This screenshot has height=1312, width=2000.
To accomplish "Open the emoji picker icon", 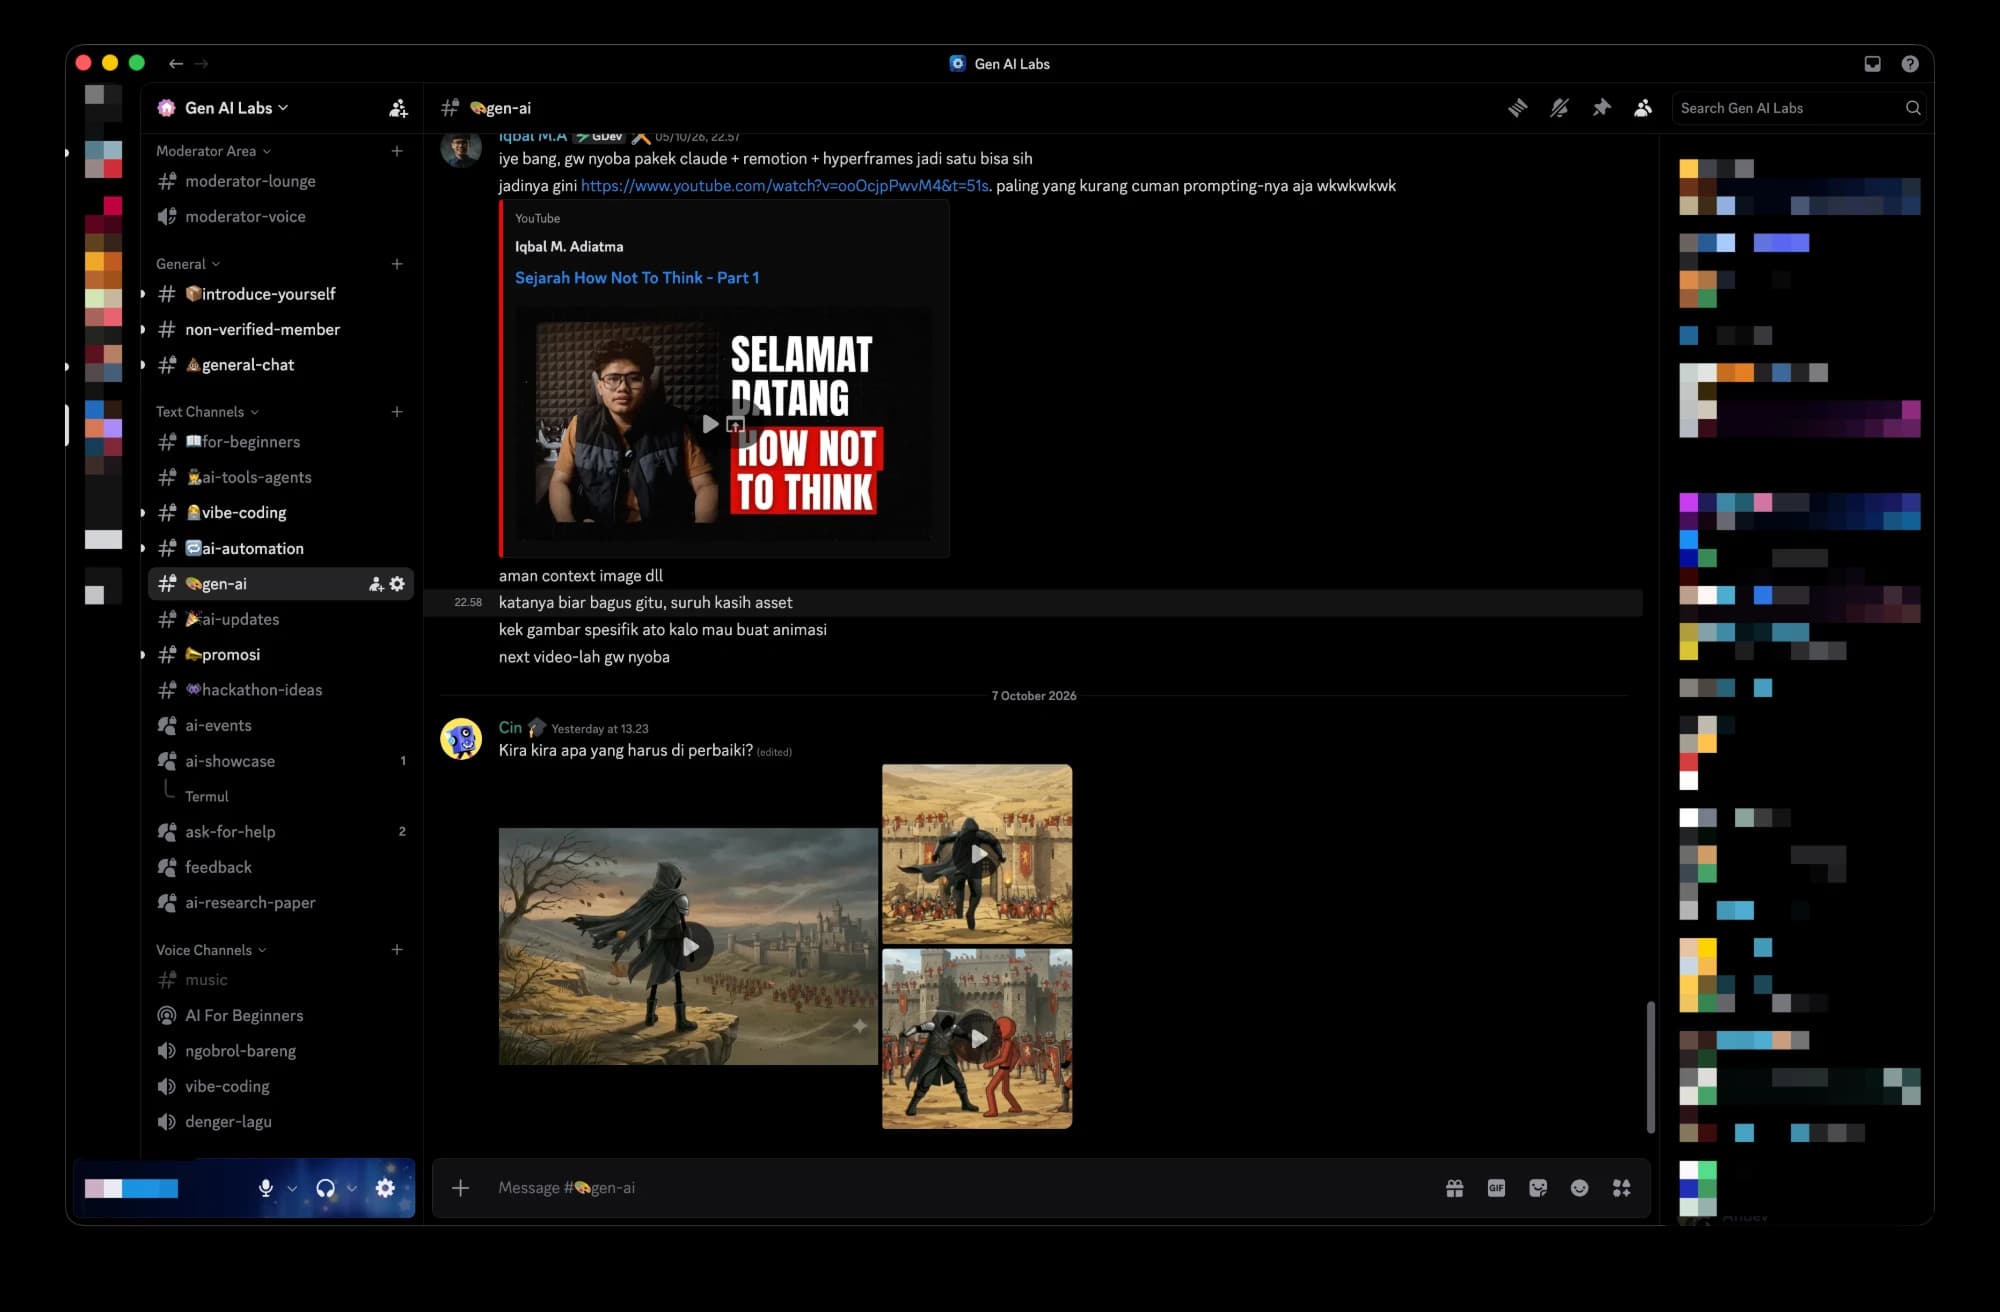I will click(x=1579, y=1188).
